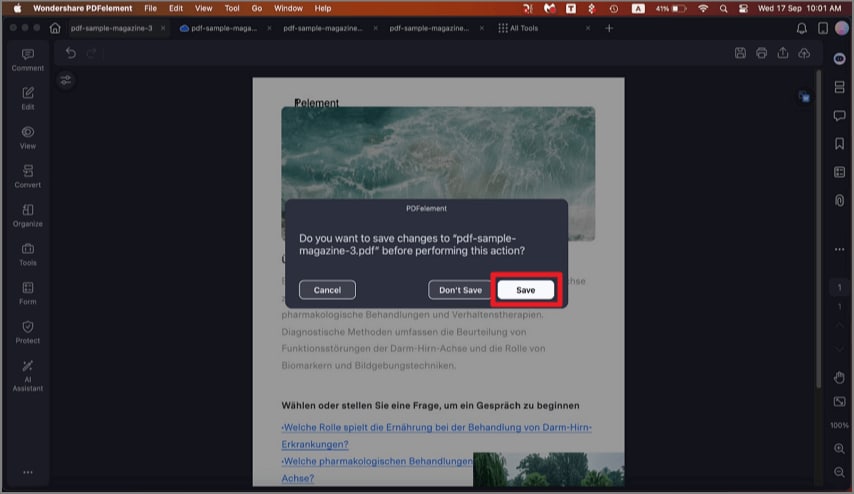Viewport: 854px width, 494px height.
Task: Open the right panel more options
Action: [839, 249]
